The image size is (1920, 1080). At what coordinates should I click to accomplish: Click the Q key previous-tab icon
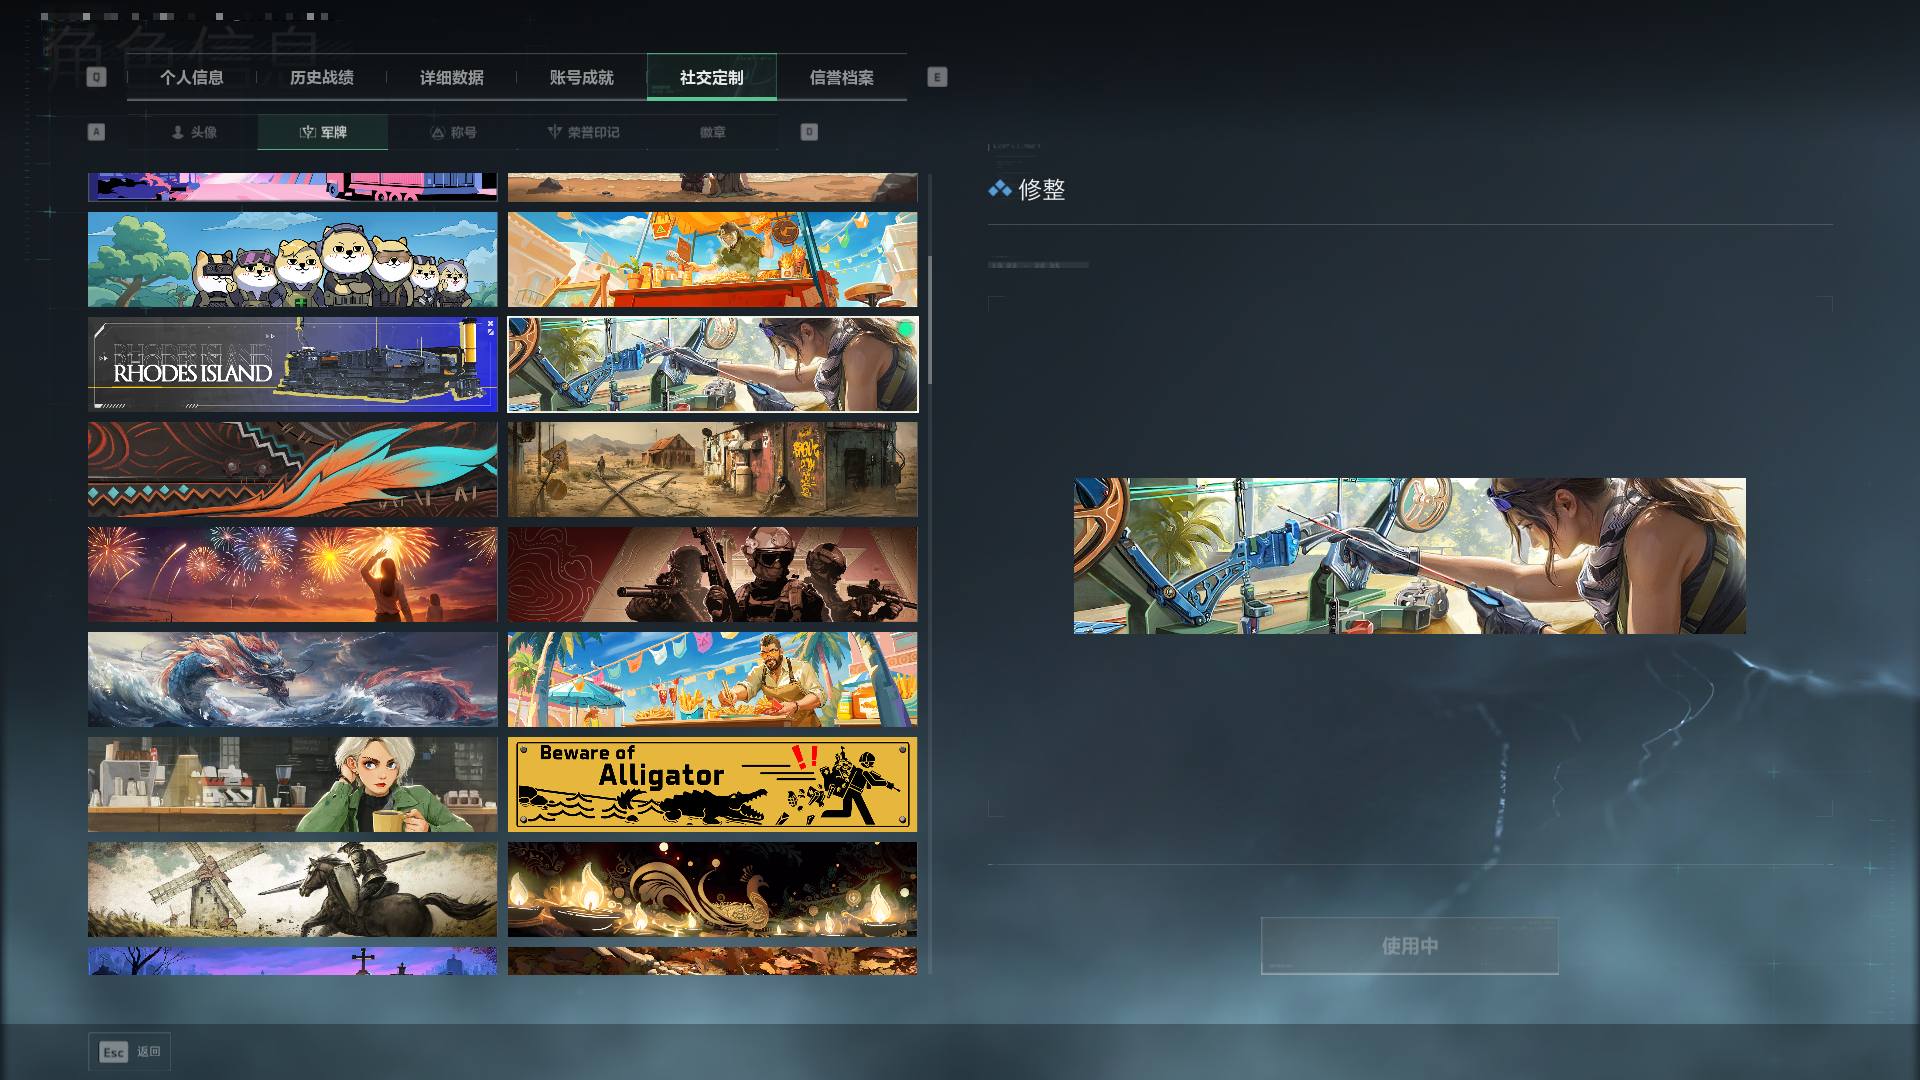(96, 77)
